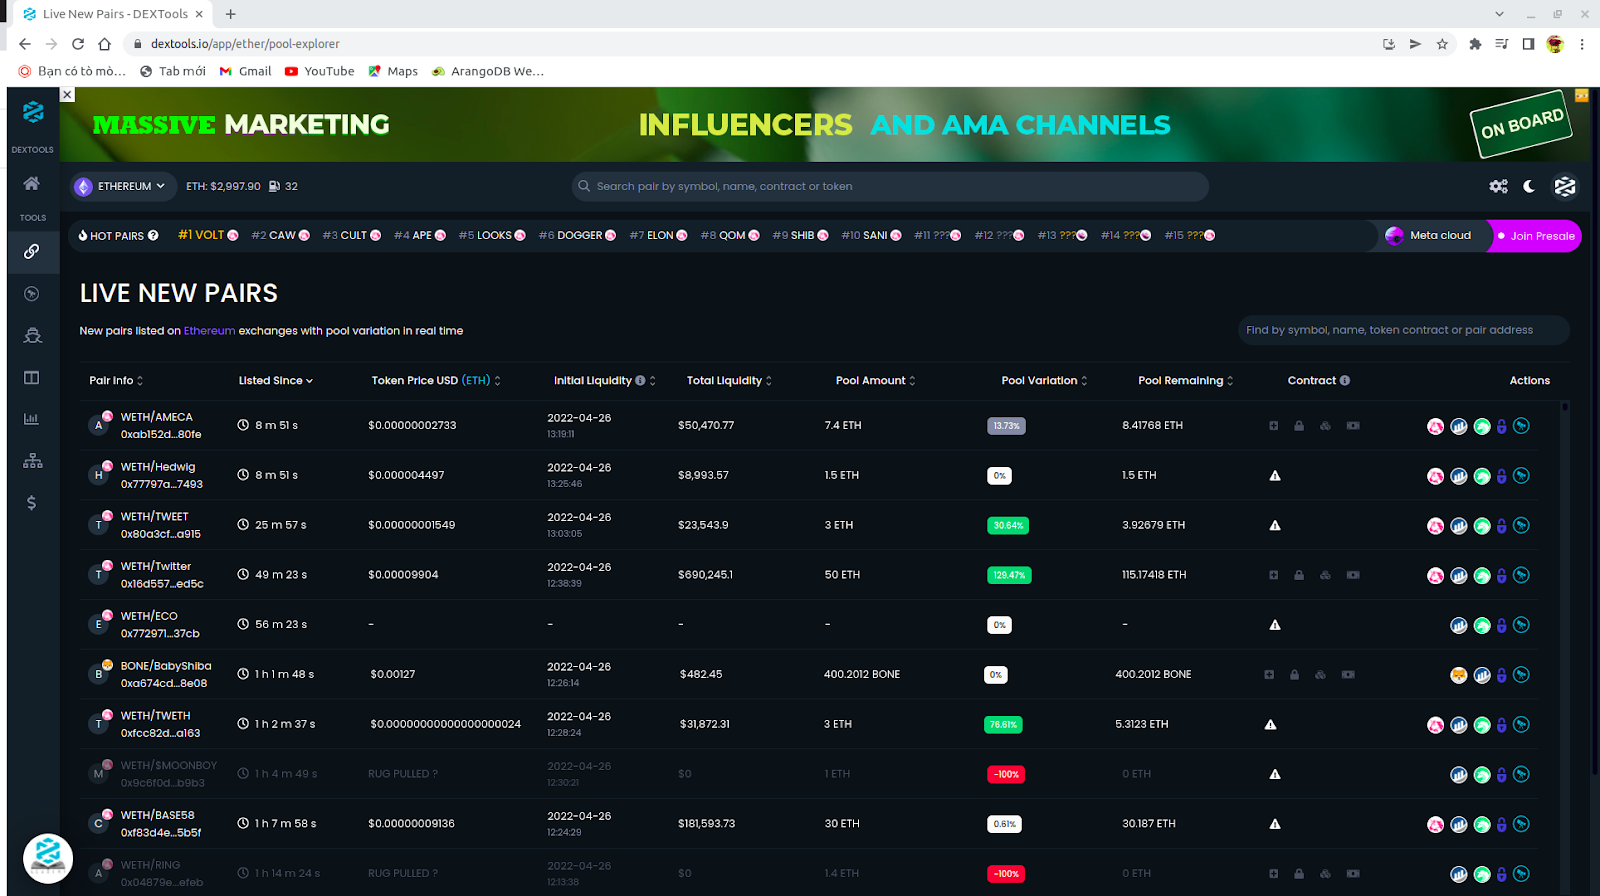Open settings gears icon in header
1600x896 pixels.
click(1498, 186)
